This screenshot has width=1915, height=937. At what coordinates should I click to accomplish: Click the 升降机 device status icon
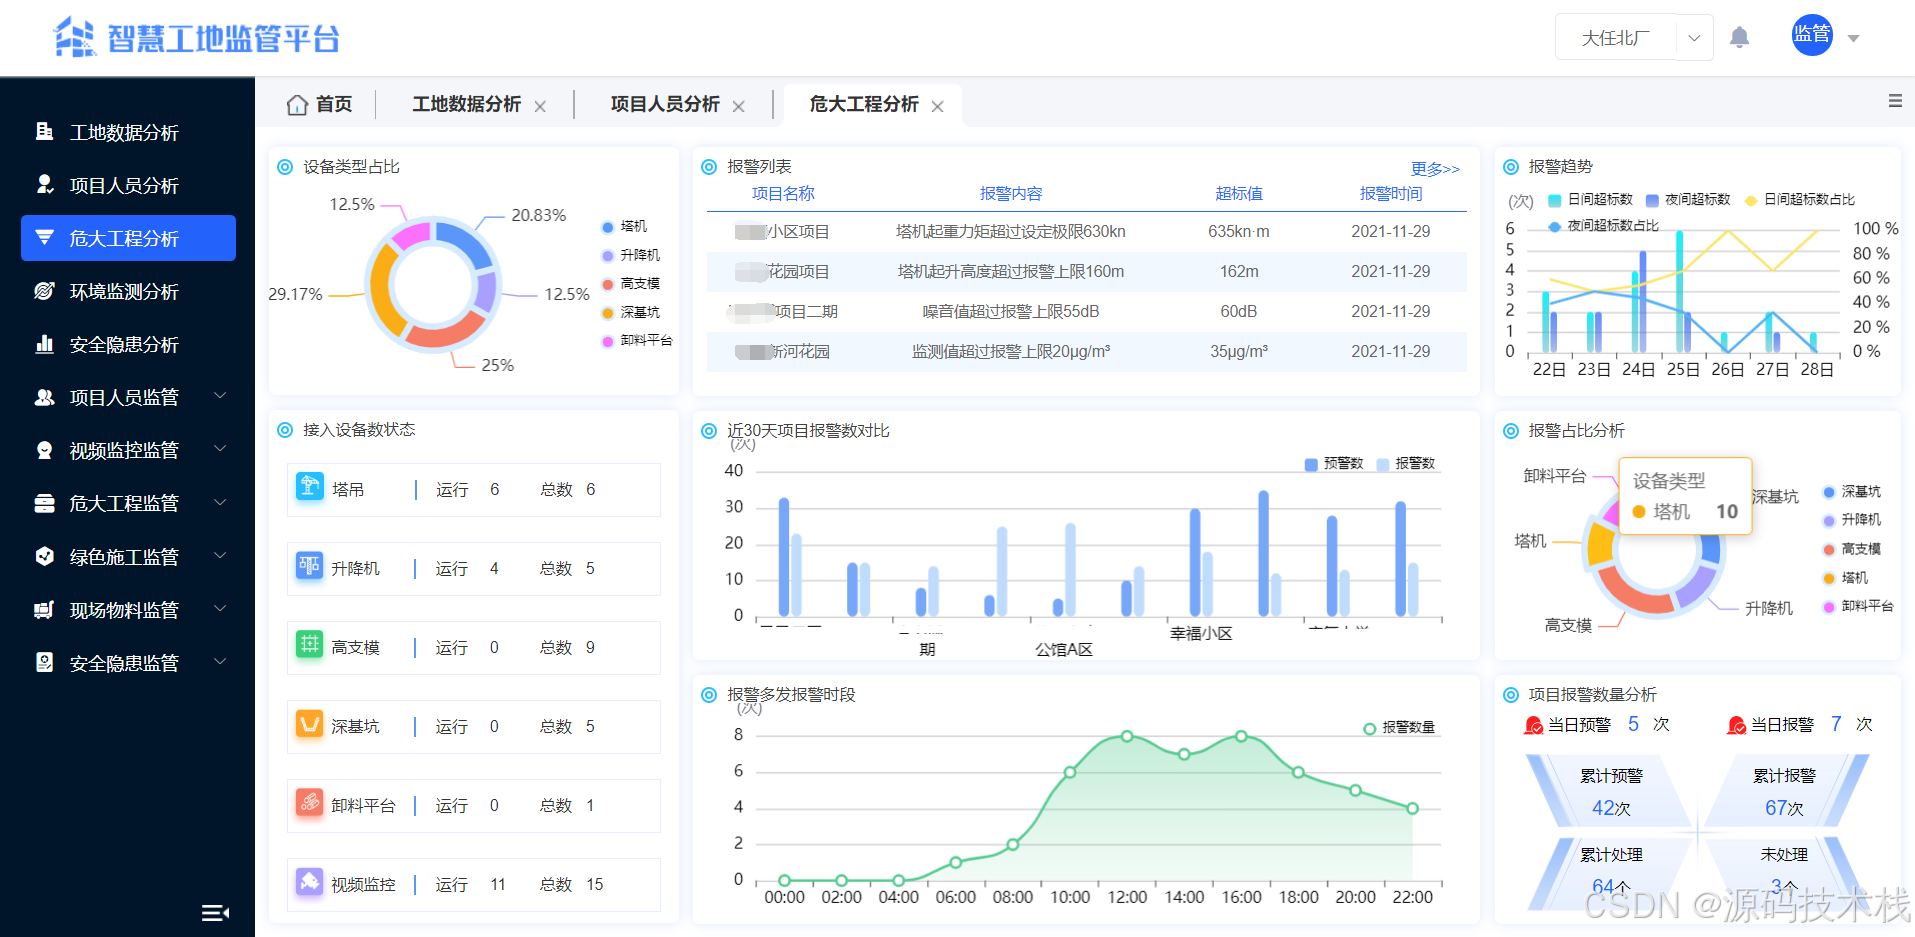(x=310, y=566)
